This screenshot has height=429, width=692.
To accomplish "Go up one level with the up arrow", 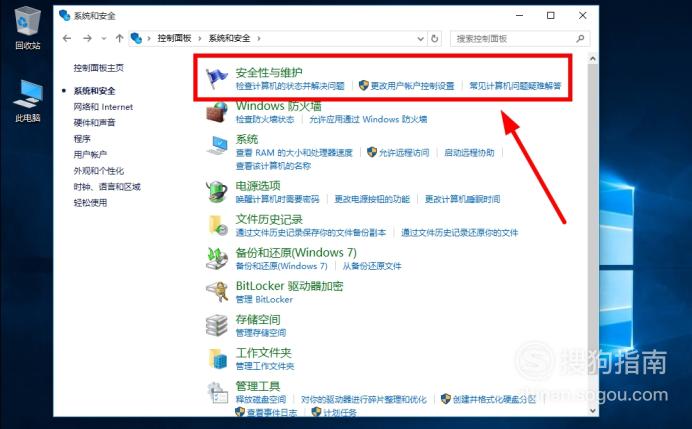I will [x=119, y=38].
